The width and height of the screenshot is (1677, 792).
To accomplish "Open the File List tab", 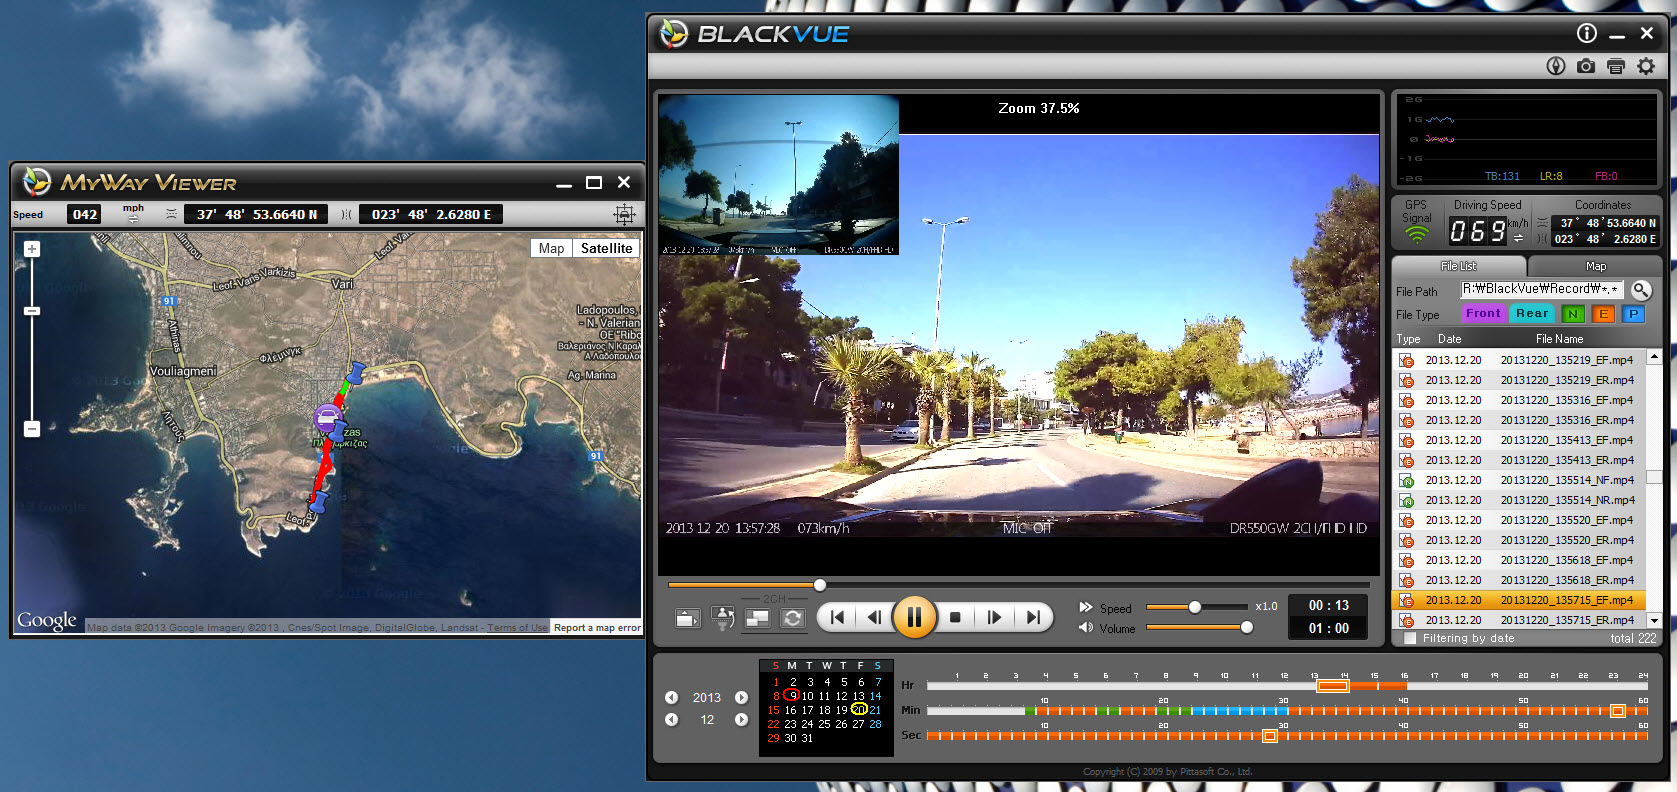I will [1458, 266].
